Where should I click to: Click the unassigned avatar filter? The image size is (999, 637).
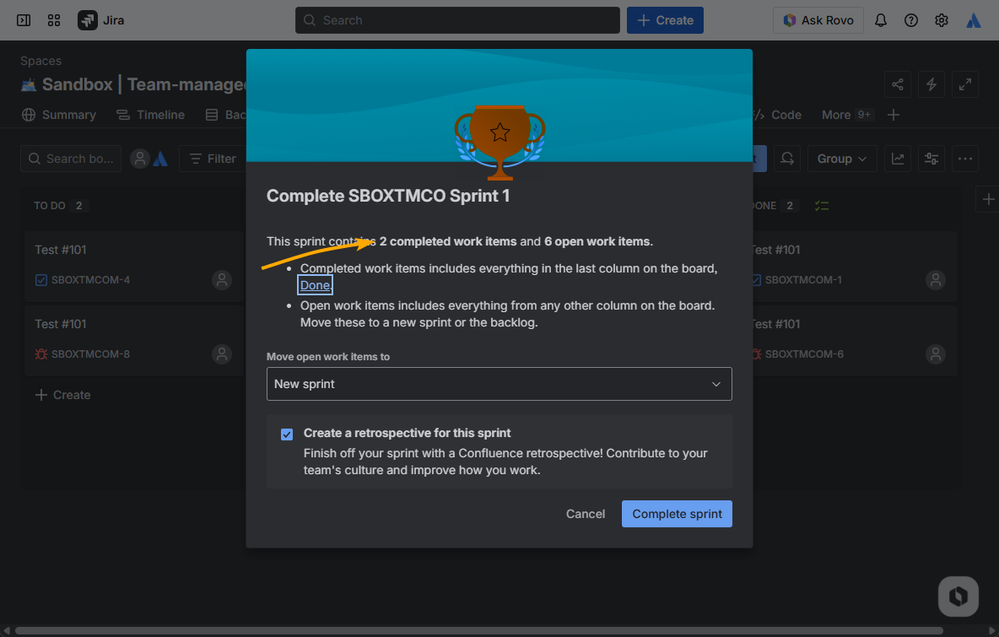(x=140, y=159)
